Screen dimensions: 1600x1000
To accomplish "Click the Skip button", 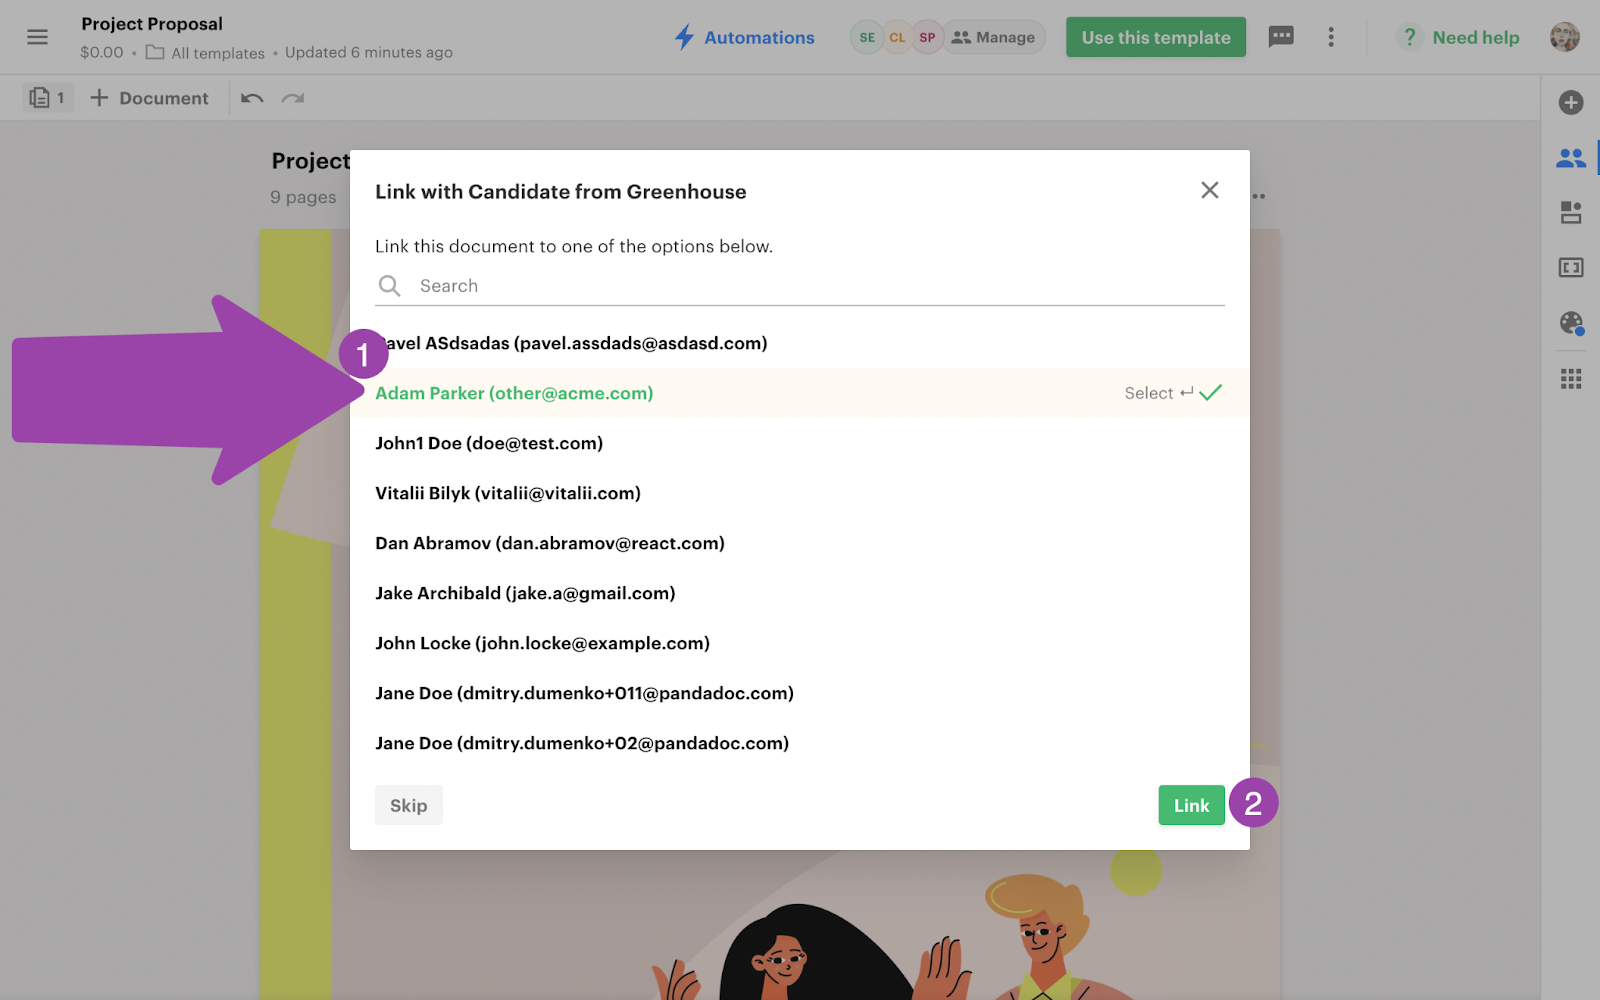I will coord(408,805).
